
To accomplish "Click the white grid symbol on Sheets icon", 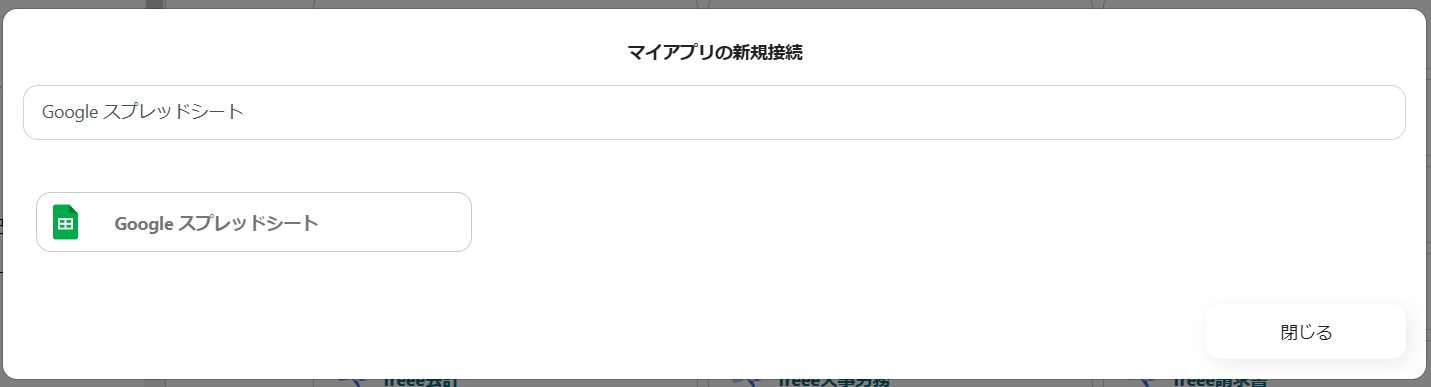I will tap(65, 224).
